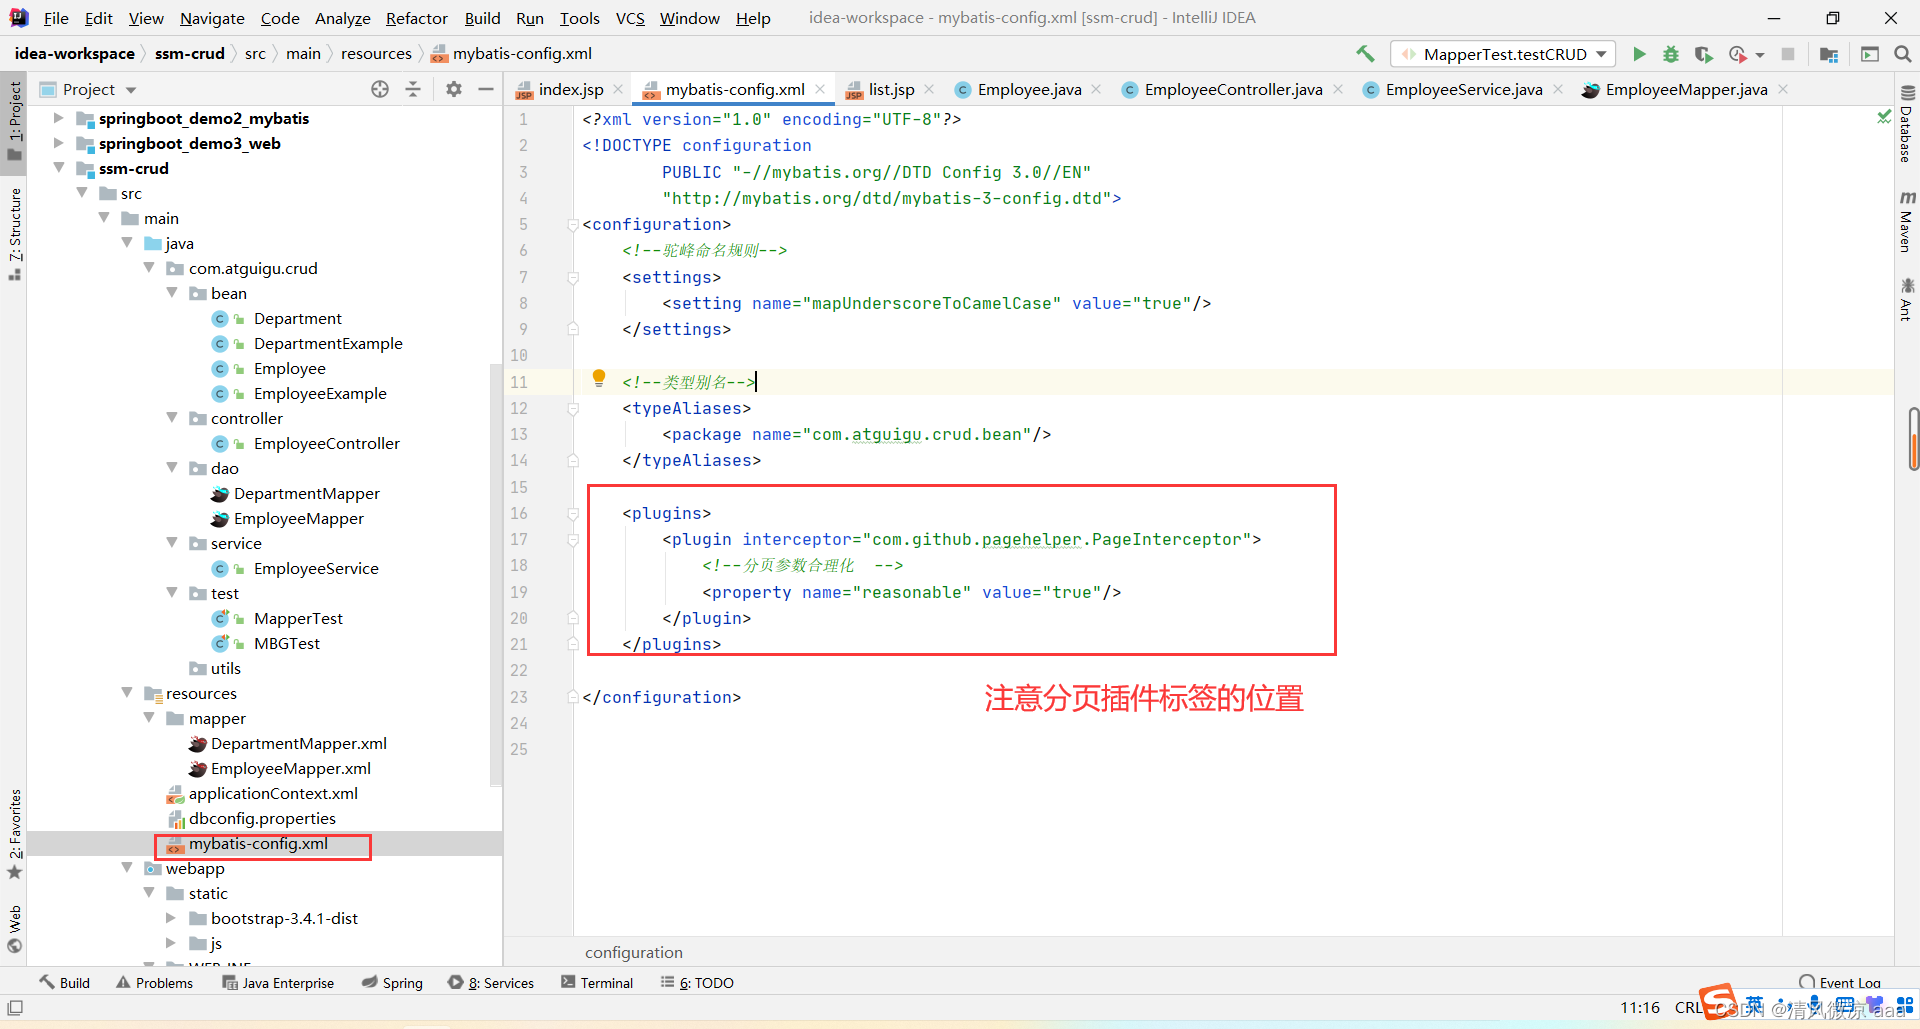Expand the springboot_demo3_web module
Image resolution: width=1920 pixels, height=1029 pixels.
coord(59,143)
